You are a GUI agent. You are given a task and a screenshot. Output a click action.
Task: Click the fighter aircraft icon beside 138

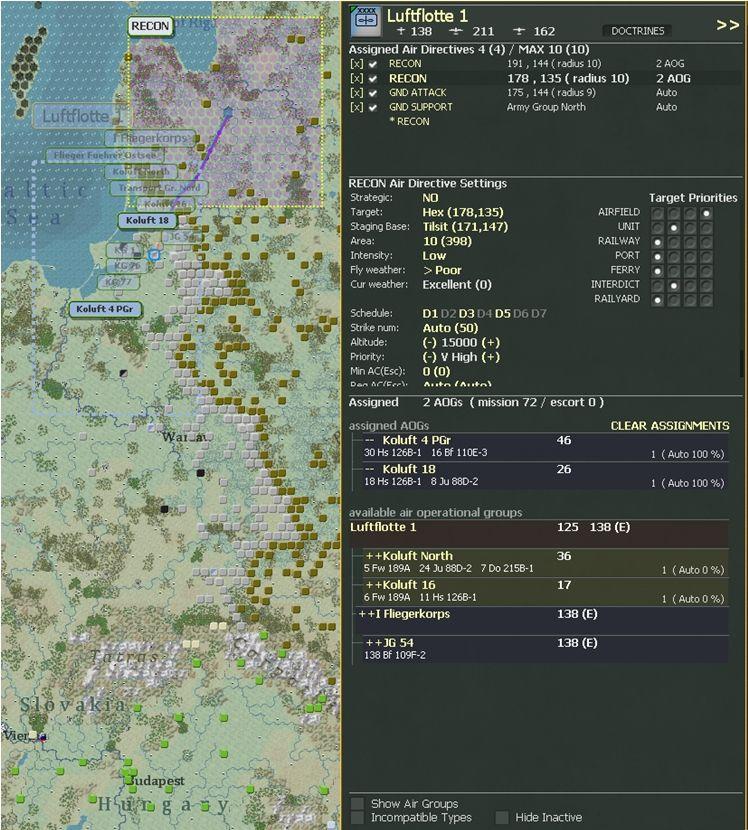click(x=401, y=31)
